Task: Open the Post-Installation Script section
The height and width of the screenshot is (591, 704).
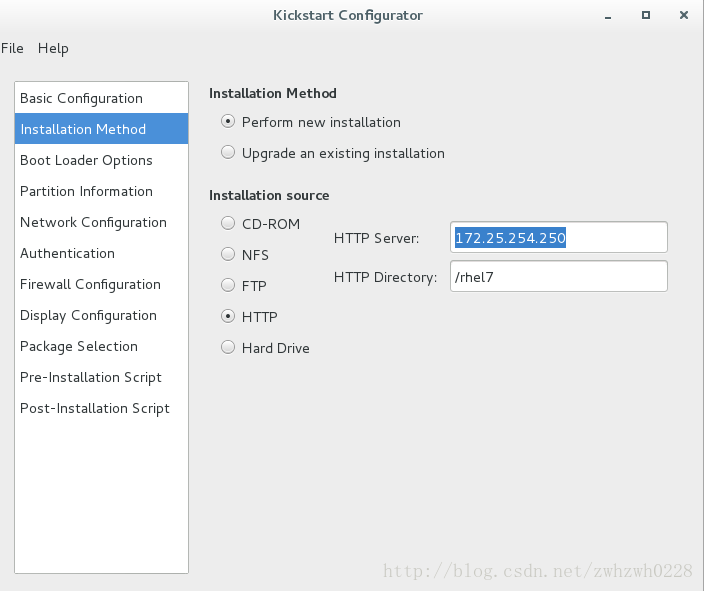Action: point(101,408)
